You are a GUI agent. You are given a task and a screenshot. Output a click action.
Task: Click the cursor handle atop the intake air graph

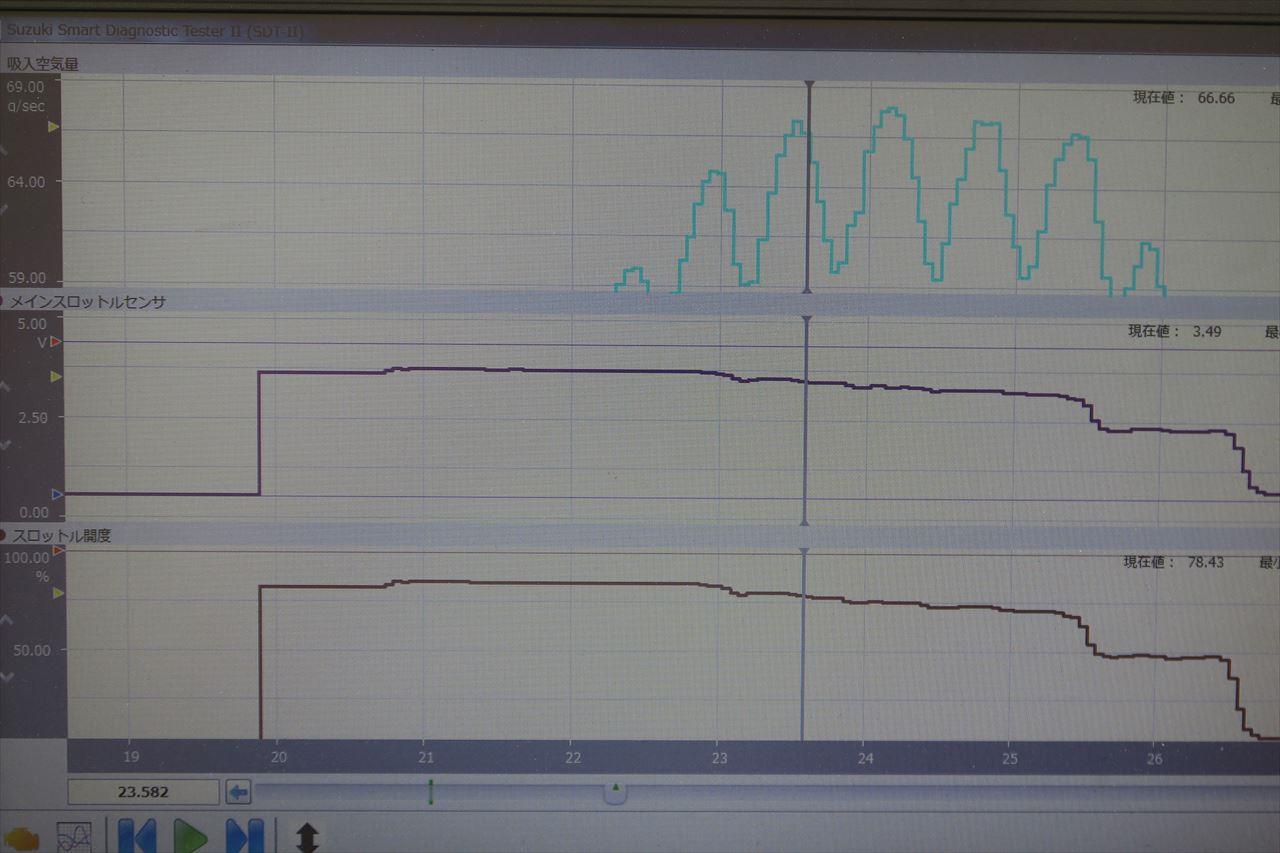(809, 85)
